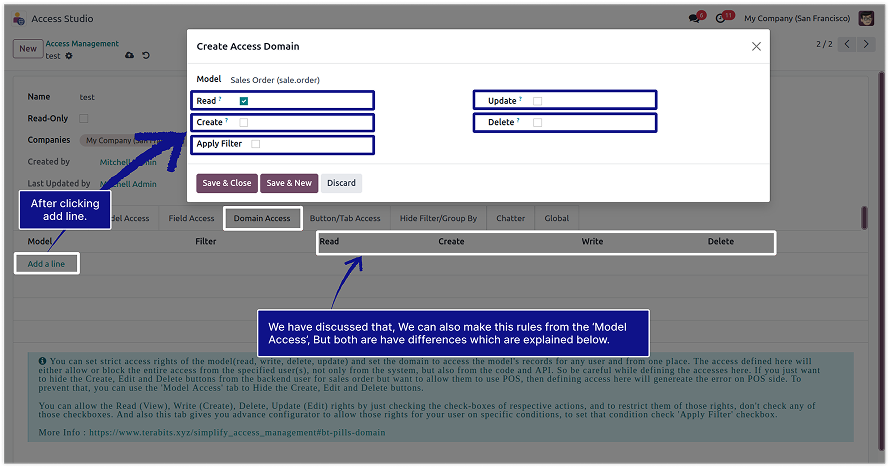
Task: Show the Update field help tooltip
Action: point(520,99)
